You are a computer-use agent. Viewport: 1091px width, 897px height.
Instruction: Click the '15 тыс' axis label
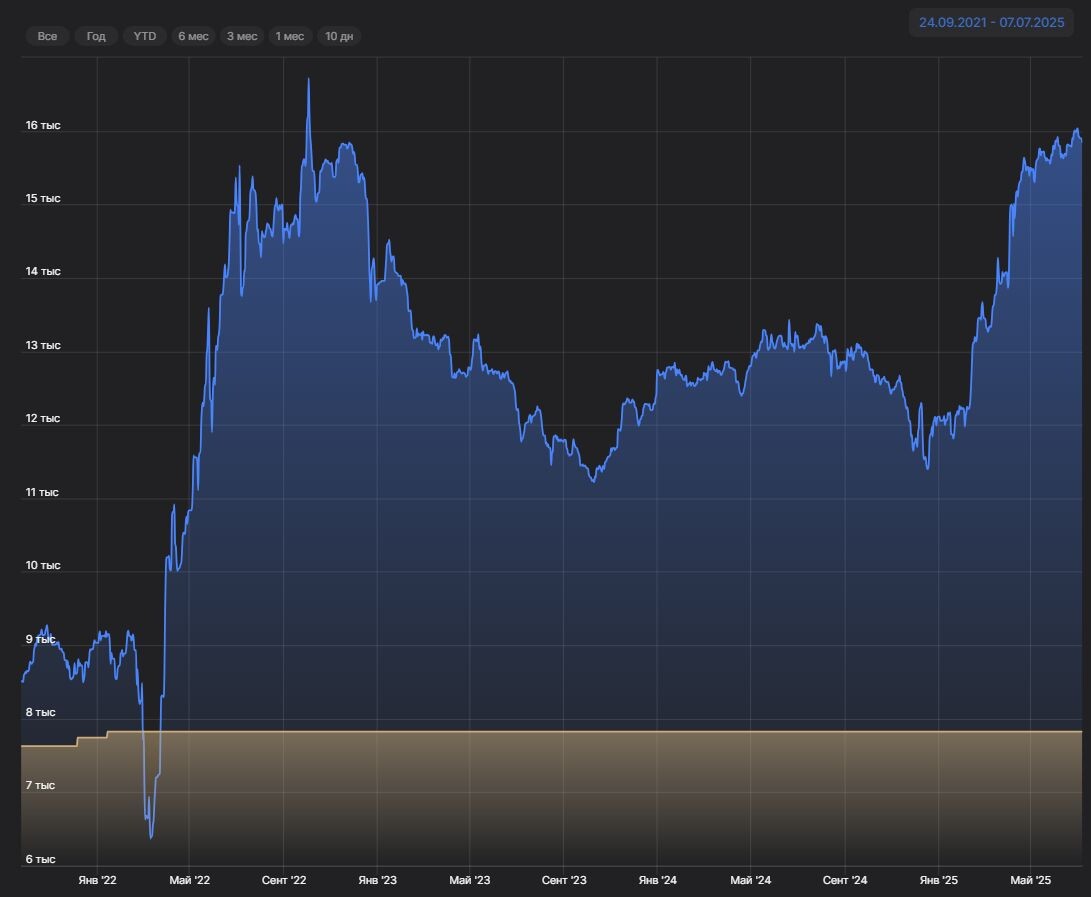click(x=43, y=198)
